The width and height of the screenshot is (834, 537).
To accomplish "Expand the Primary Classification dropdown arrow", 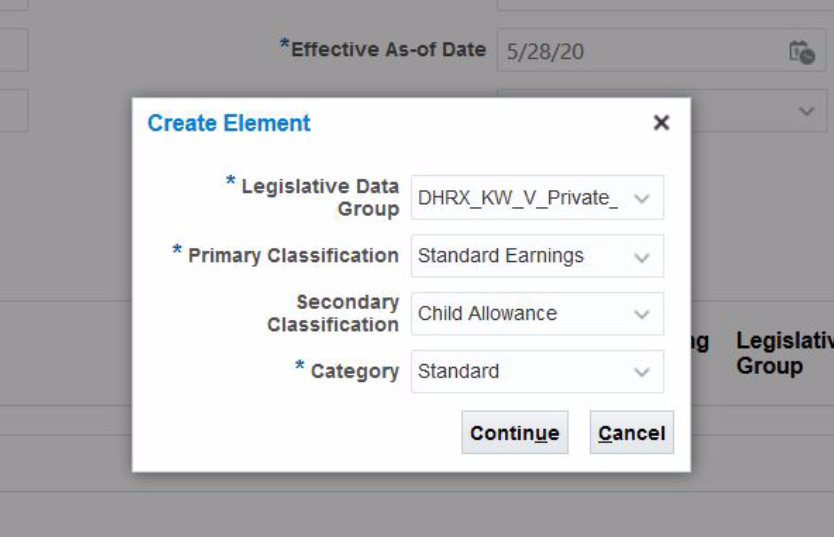I will pyautogui.click(x=642, y=256).
